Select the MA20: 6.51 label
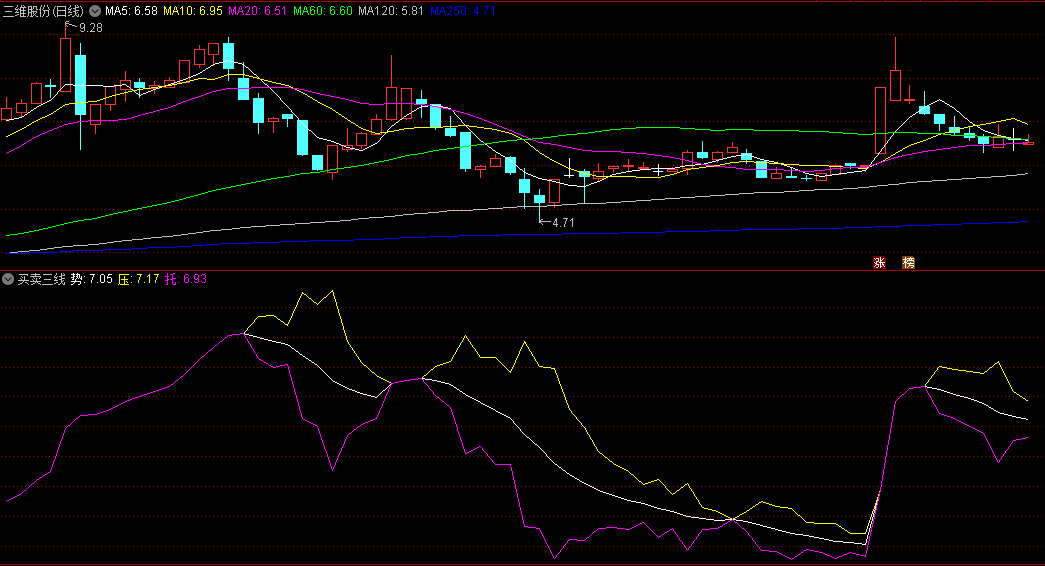Viewport: 1045px width, 566px height. [x=257, y=11]
